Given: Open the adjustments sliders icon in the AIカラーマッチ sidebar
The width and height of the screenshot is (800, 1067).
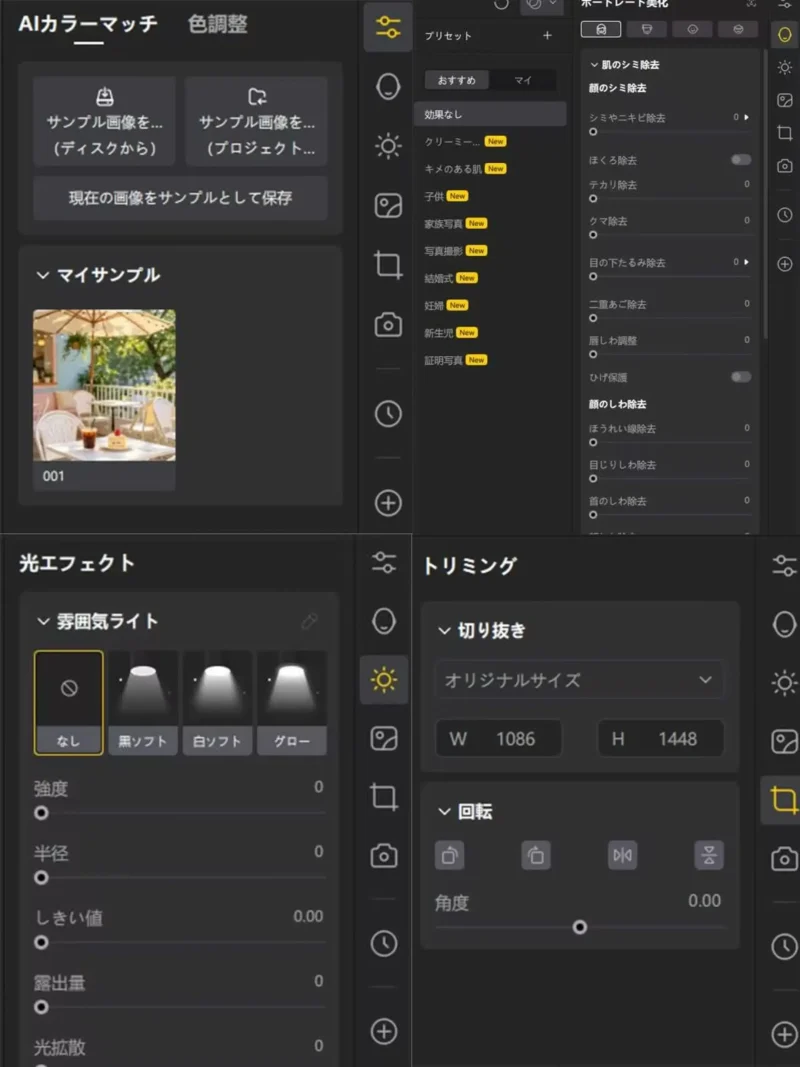Looking at the screenshot, I should coord(388,28).
